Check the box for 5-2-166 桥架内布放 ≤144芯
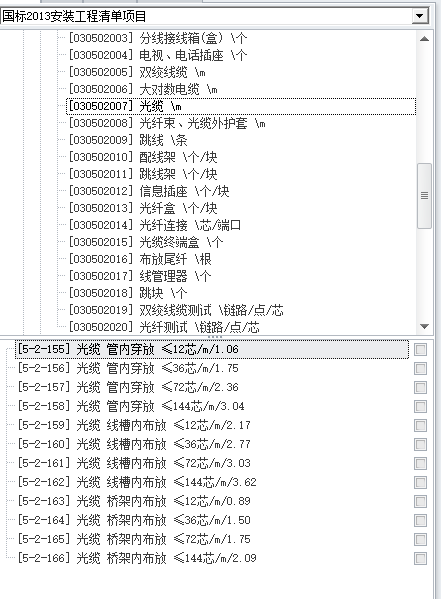Image resolution: width=441 pixels, height=599 pixels. tap(420, 559)
